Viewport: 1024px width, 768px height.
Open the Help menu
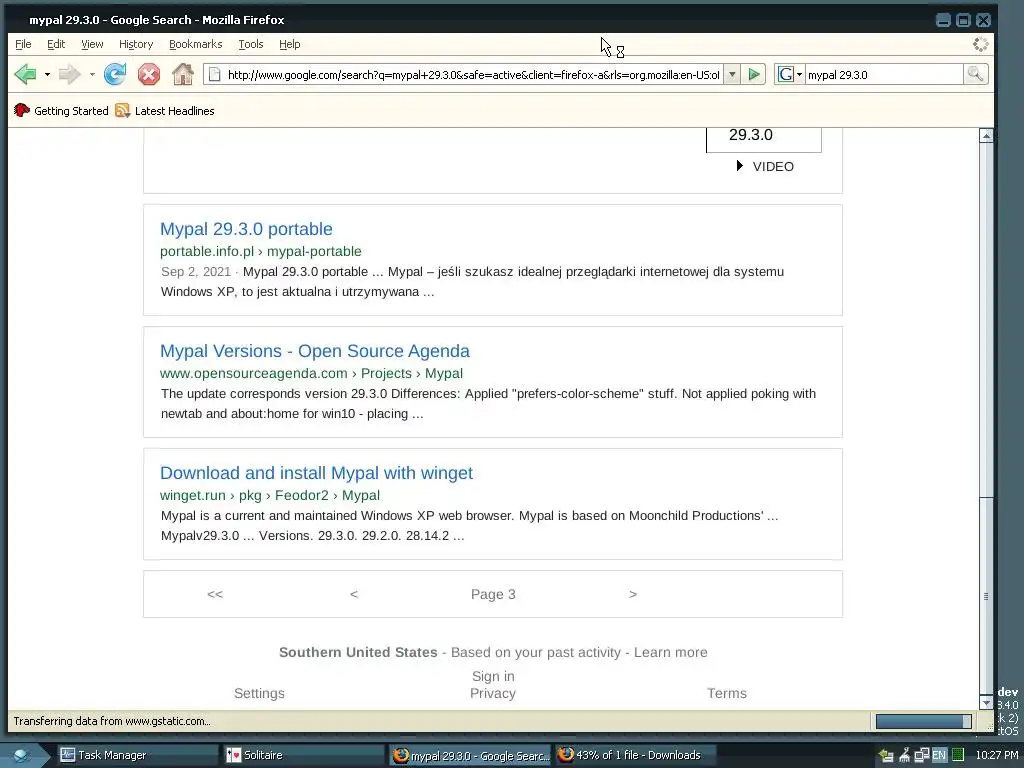pos(289,44)
